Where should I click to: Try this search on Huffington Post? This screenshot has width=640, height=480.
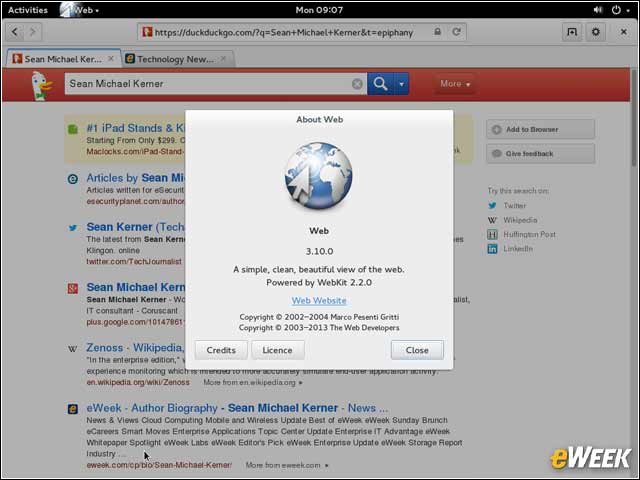point(529,234)
